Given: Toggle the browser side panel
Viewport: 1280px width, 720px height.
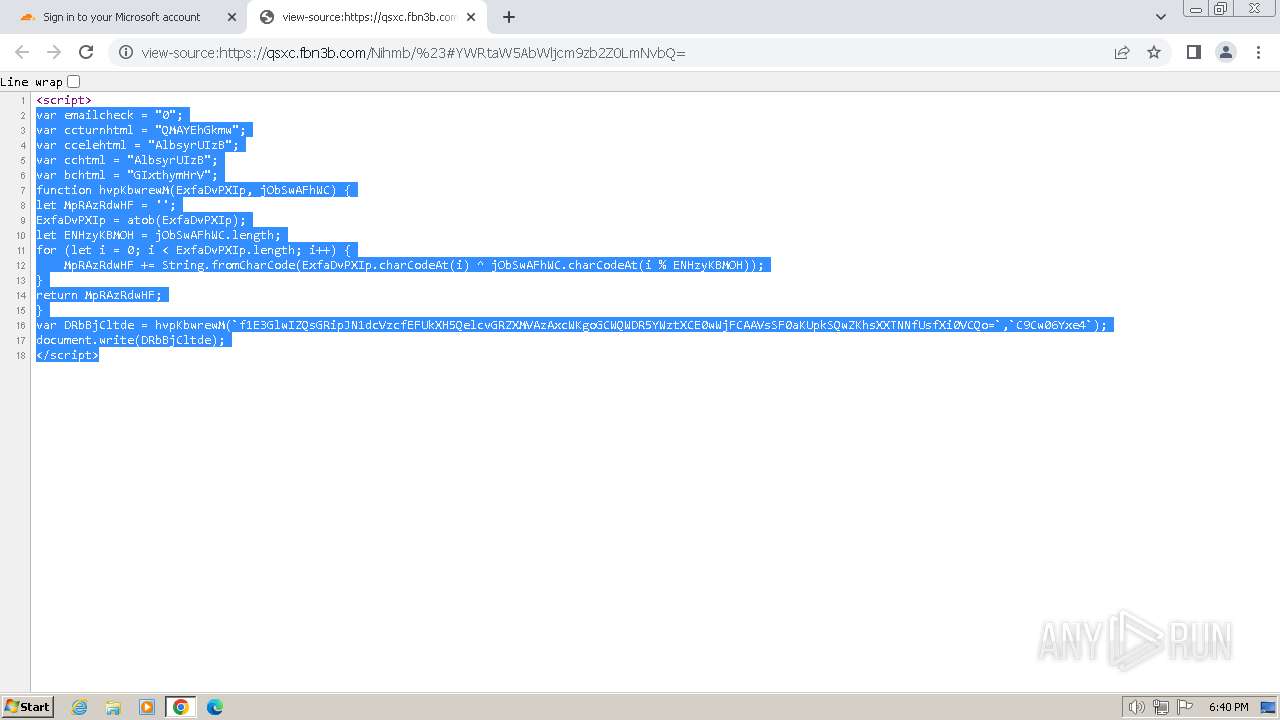Looking at the screenshot, I should [x=1193, y=52].
